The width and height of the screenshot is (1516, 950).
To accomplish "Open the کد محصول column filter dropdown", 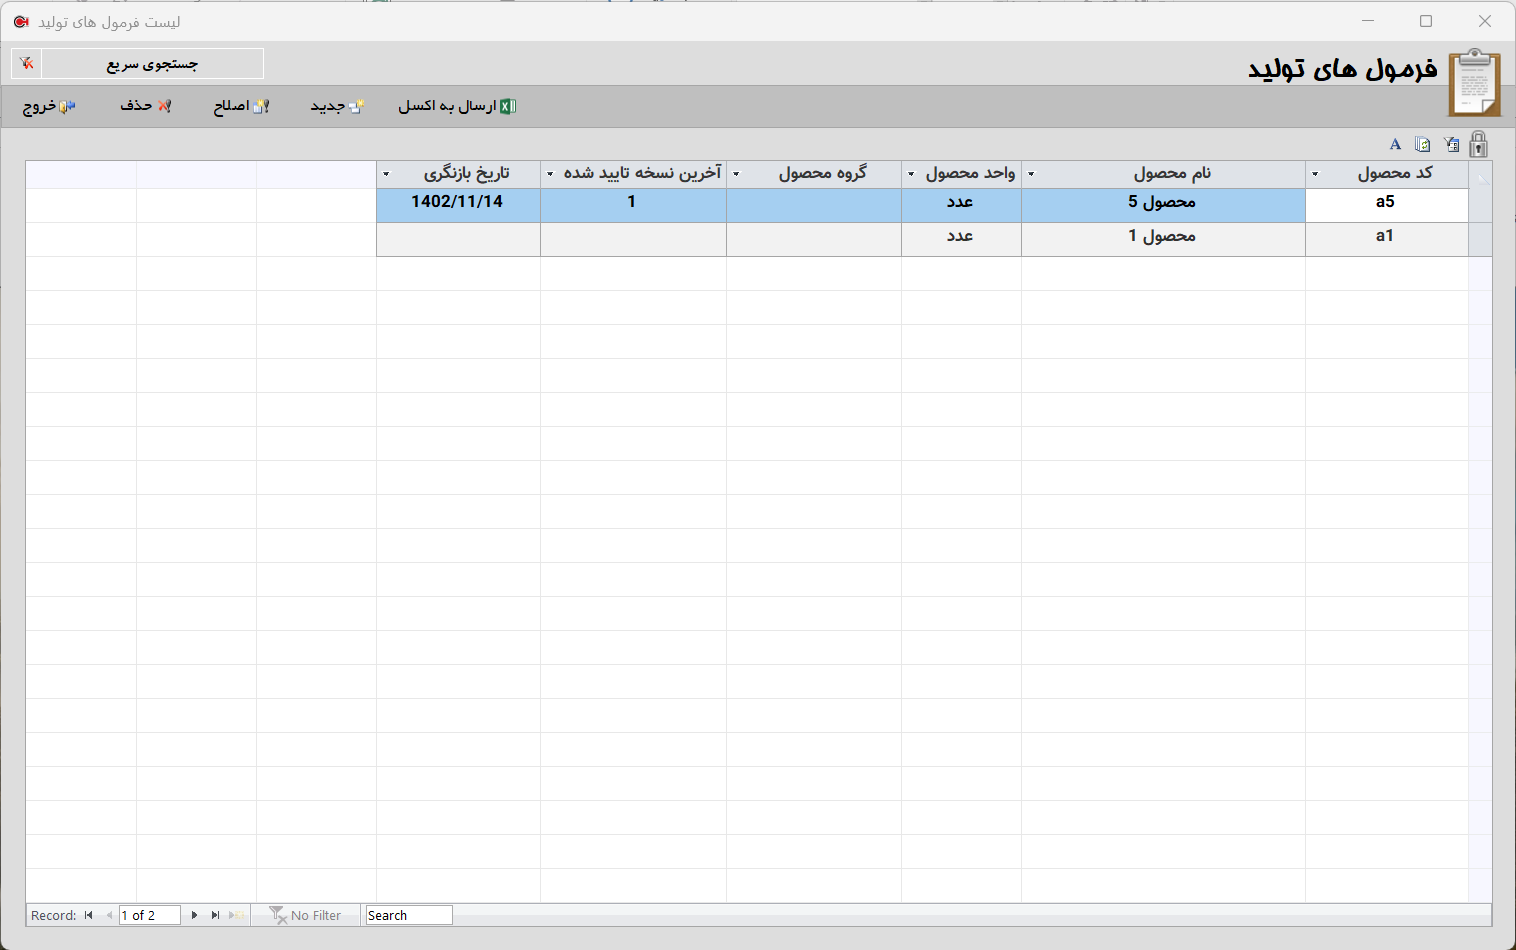I will coord(1313,173).
